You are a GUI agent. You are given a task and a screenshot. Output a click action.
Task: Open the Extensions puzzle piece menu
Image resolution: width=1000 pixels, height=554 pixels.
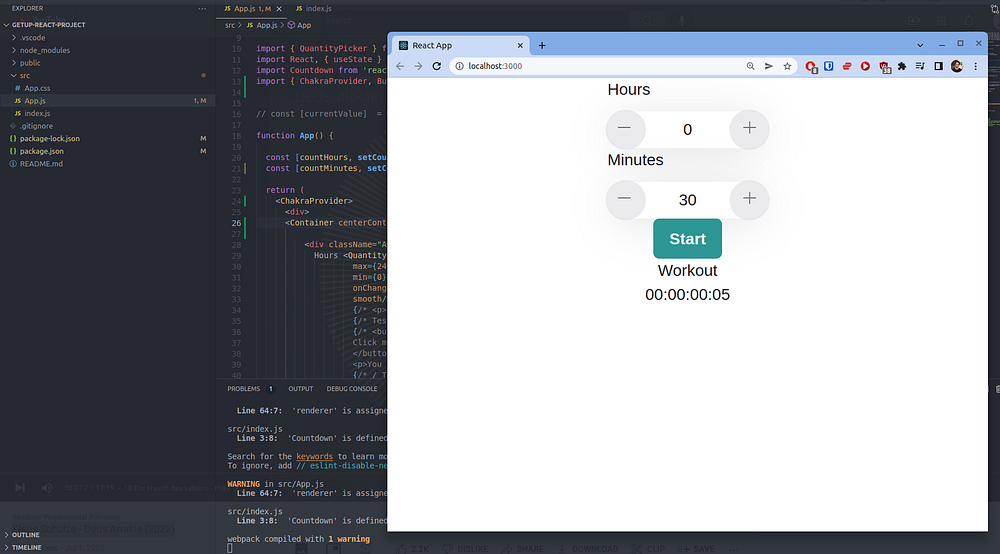click(902, 66)
